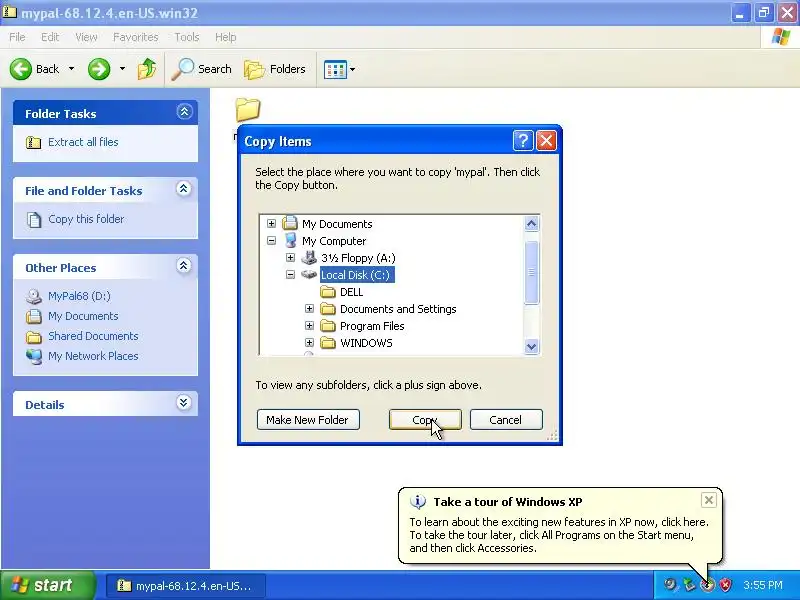Open the Start menu
The height and width of the screenshot is (600, 800).
(47, 585)
